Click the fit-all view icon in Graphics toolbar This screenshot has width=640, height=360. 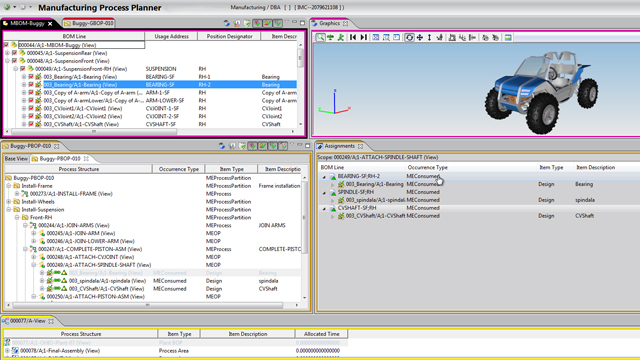click(376, 38)
